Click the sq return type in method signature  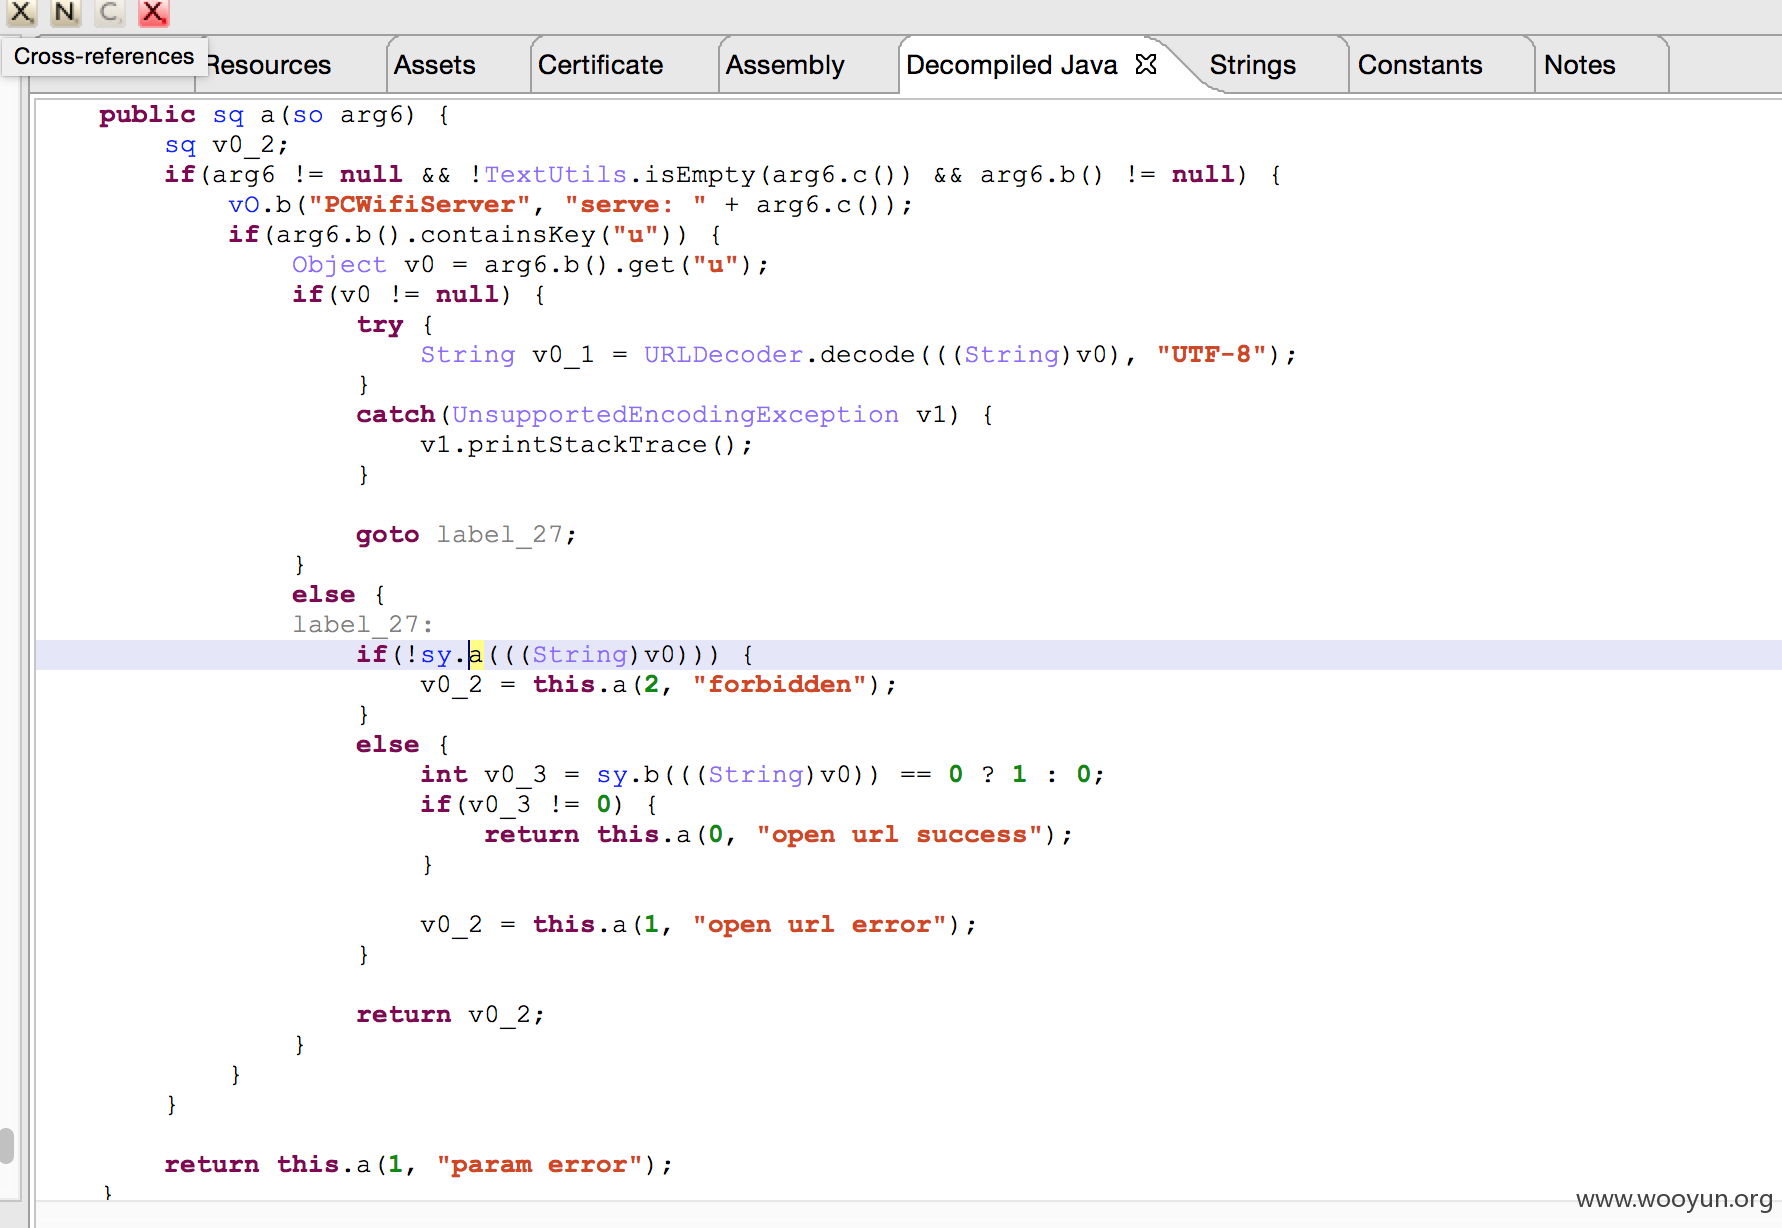click(228, 115)
